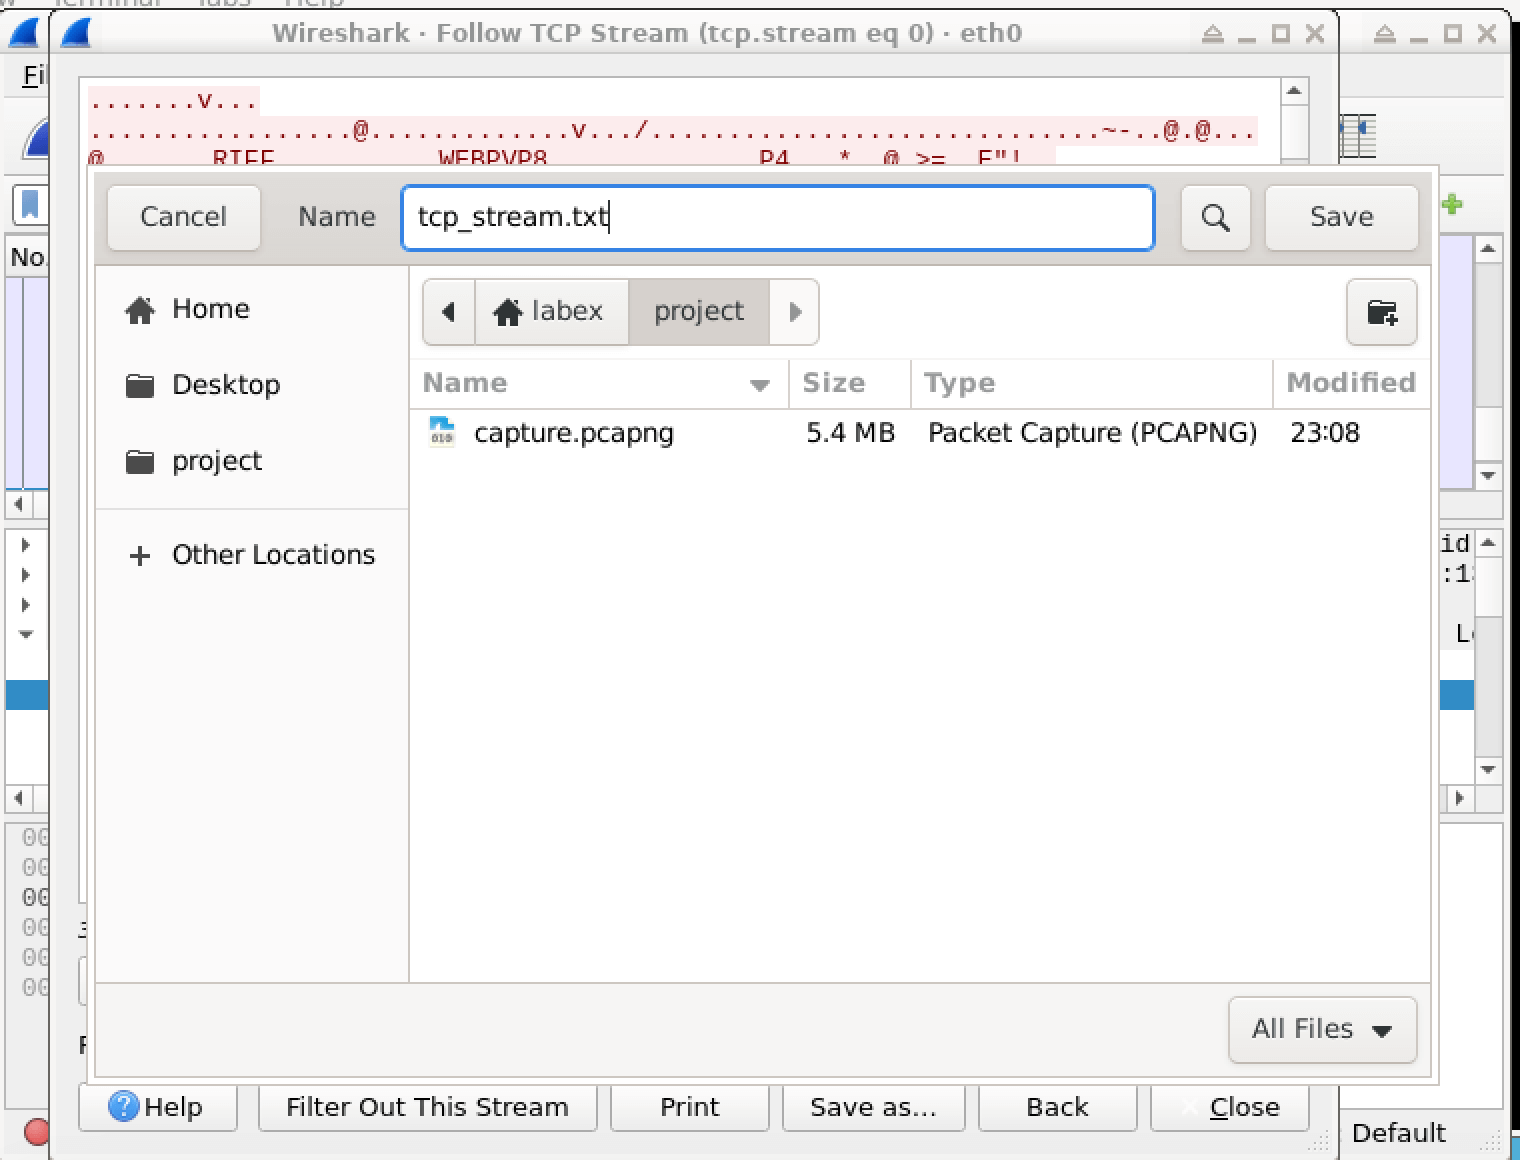
Task: Click Close button in stream window
Action: [x=1229, y=1107]
